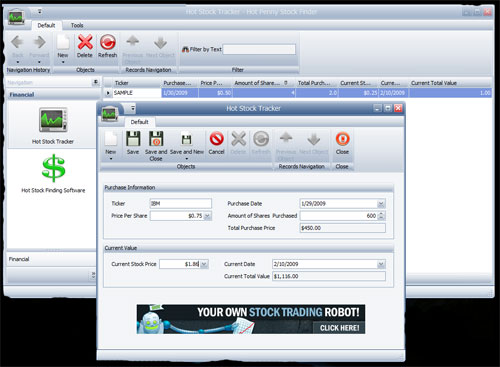Image resolution: width=500 pixels, height=367 pixels.
Task: Open Current Stock Price dropdown
Action: (204, 264)
